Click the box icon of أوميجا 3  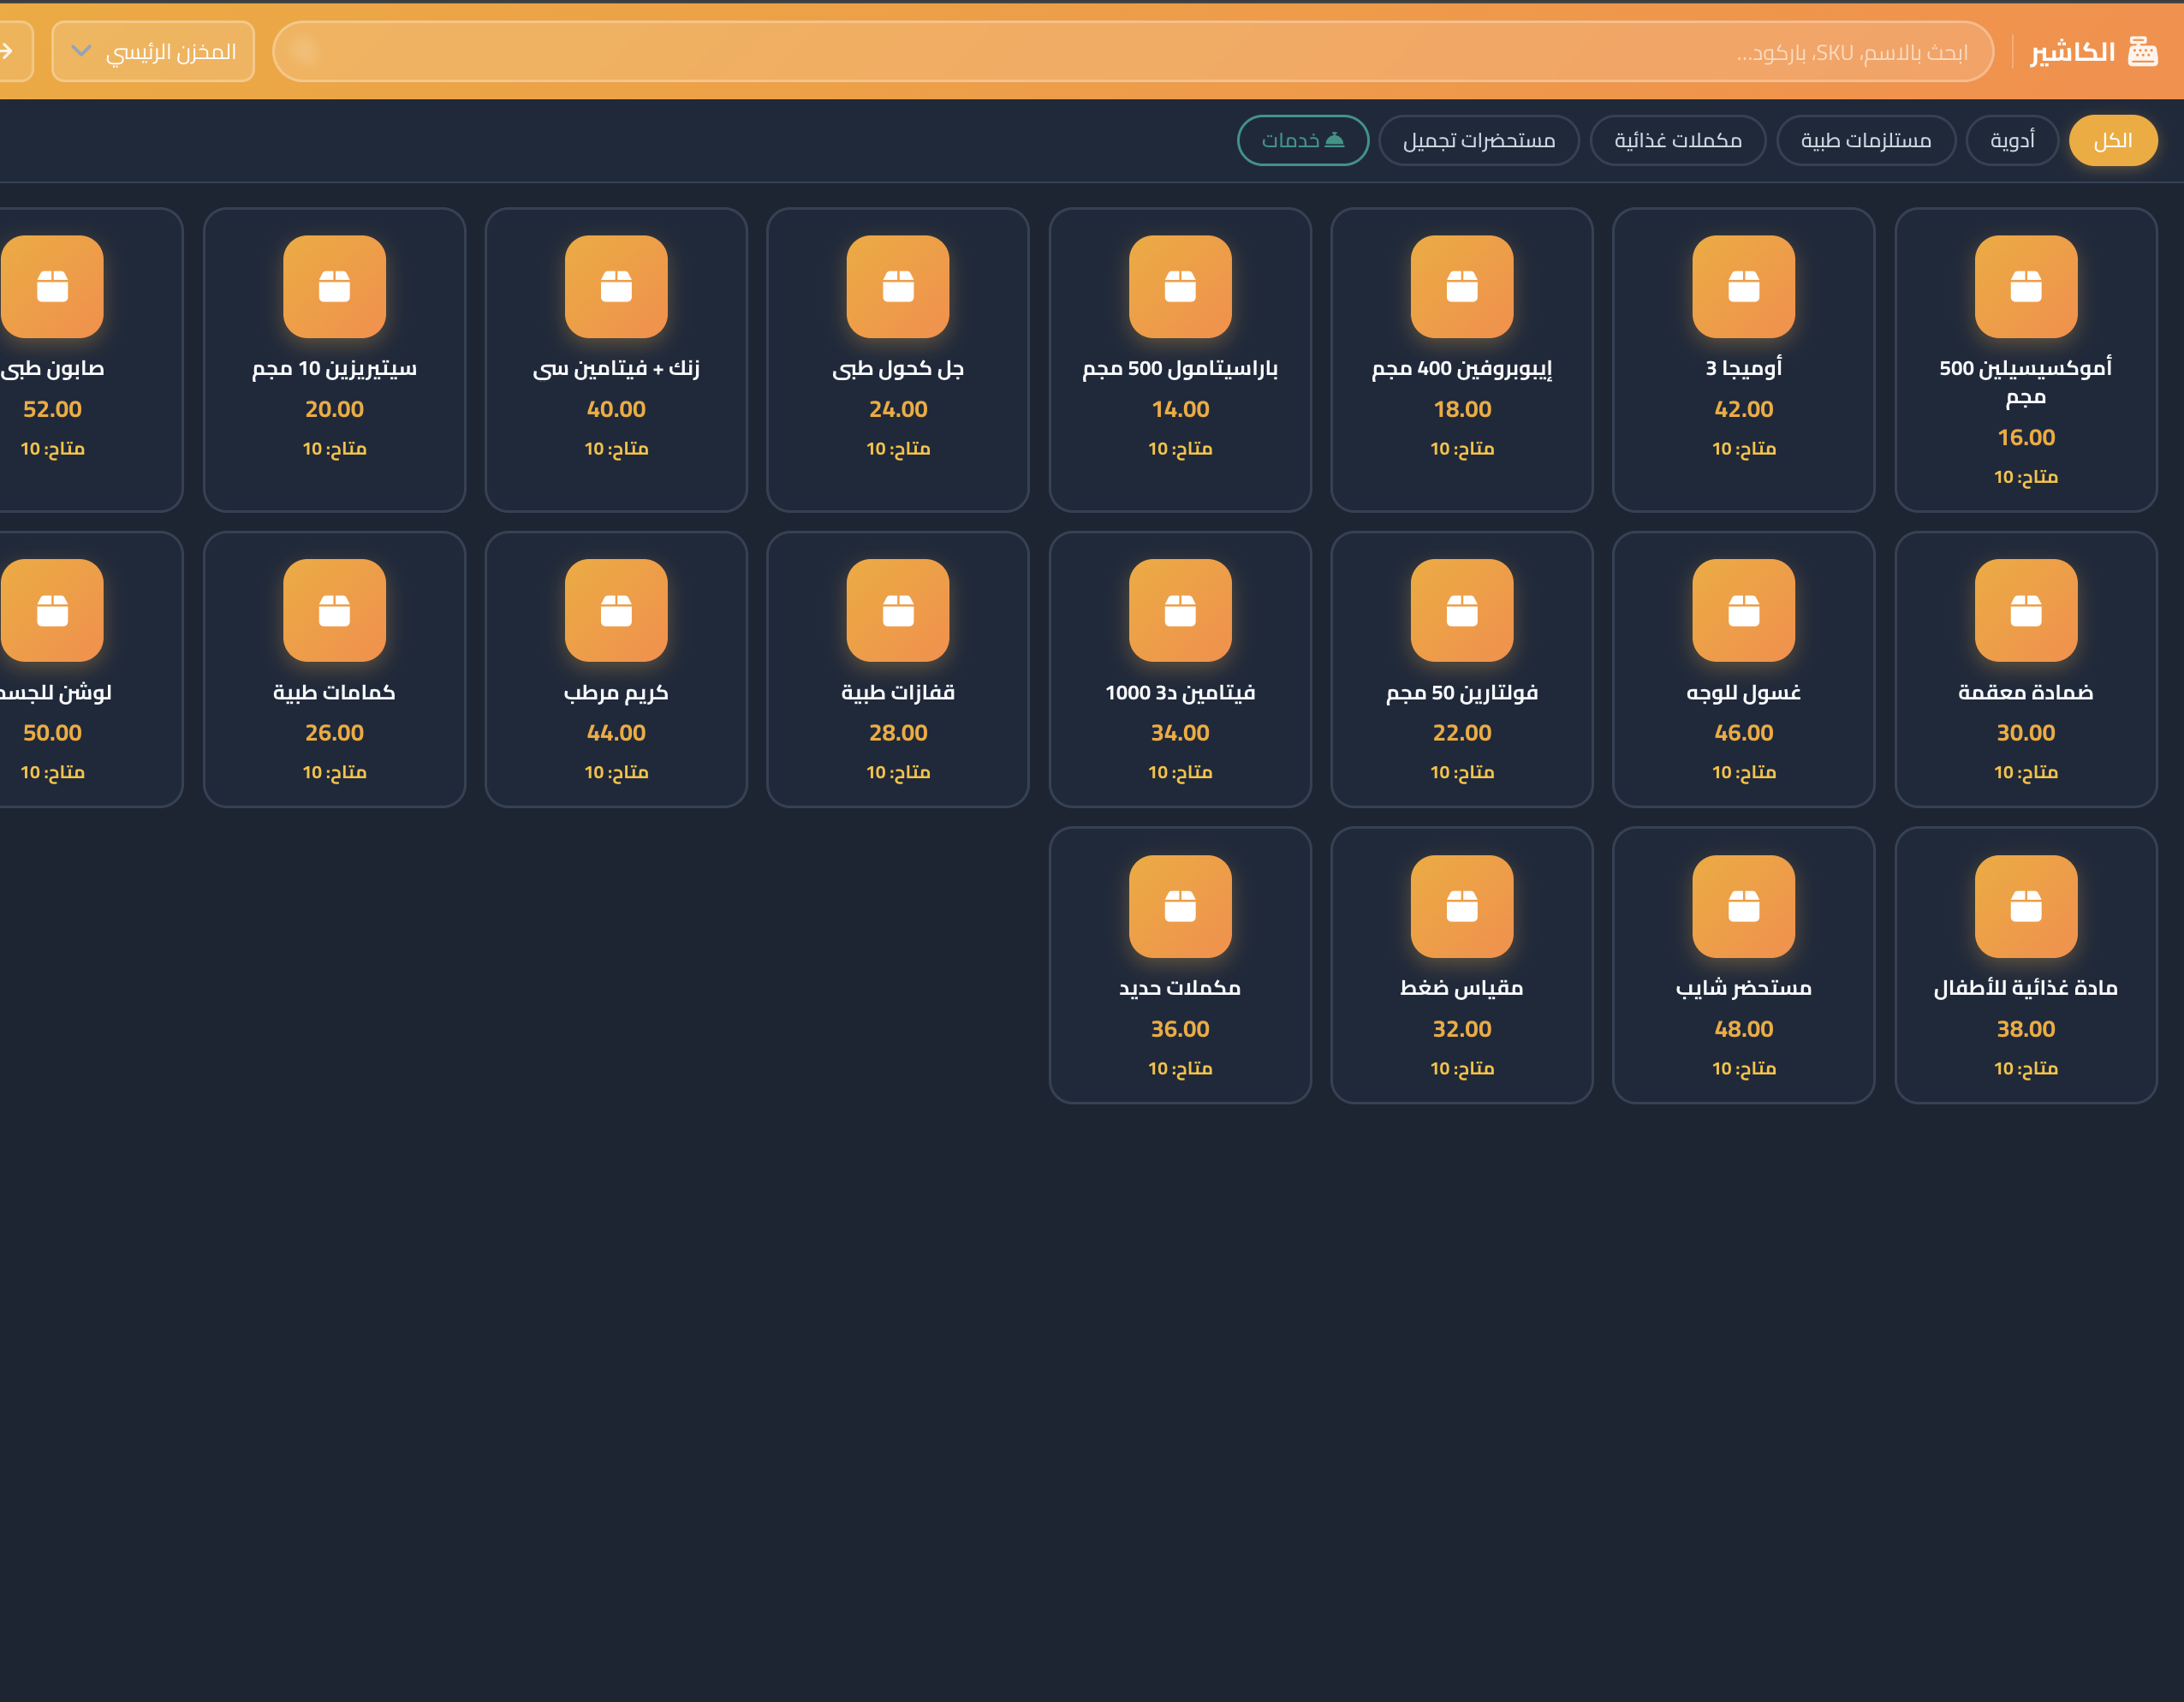[1744, 287]
